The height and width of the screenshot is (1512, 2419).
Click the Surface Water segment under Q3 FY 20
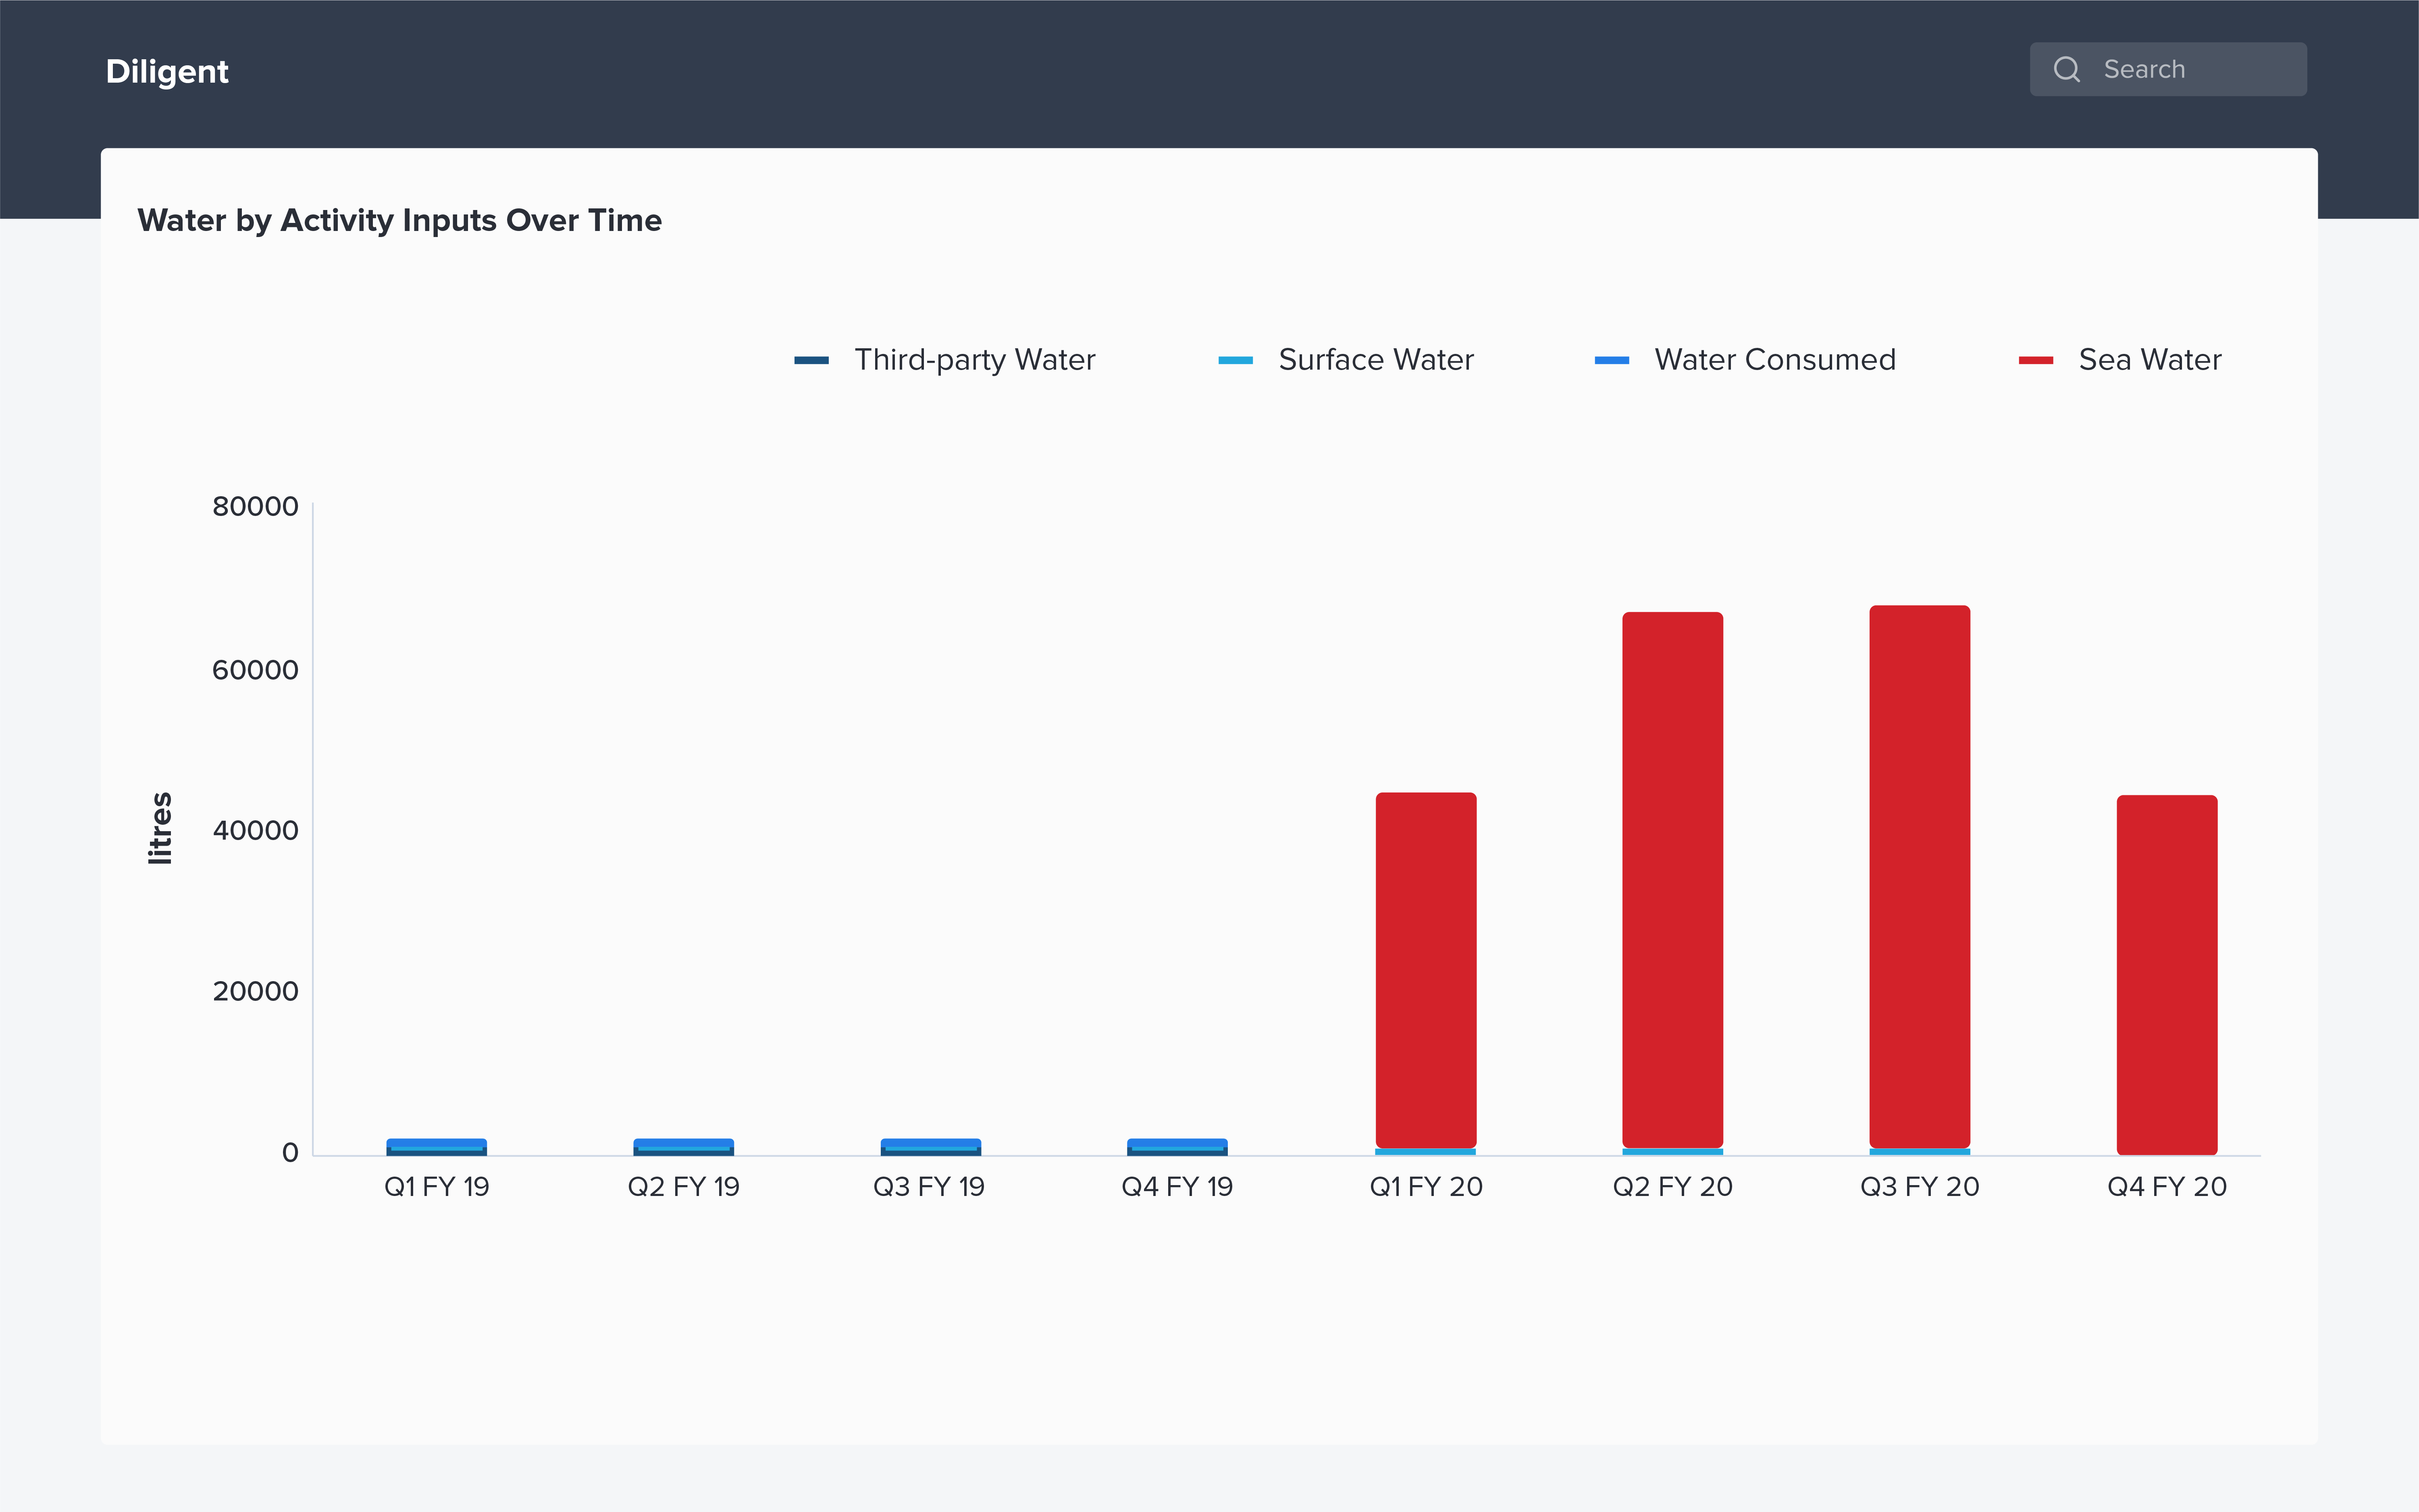1920,1152
